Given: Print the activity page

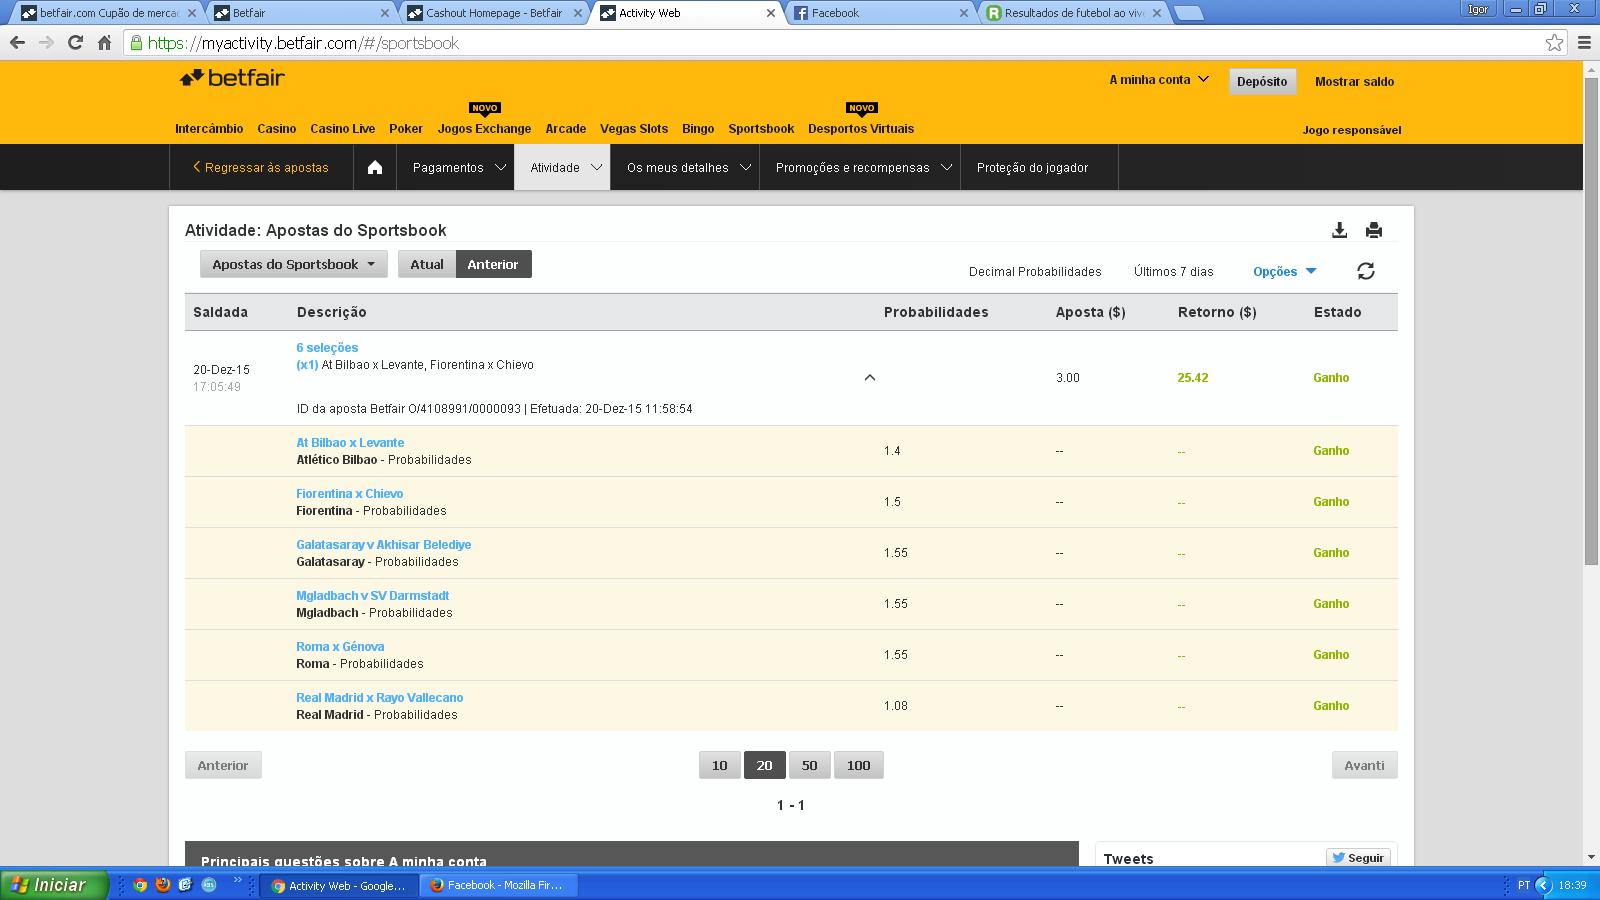Looking at the screenshot, I should coord(1374,230).
